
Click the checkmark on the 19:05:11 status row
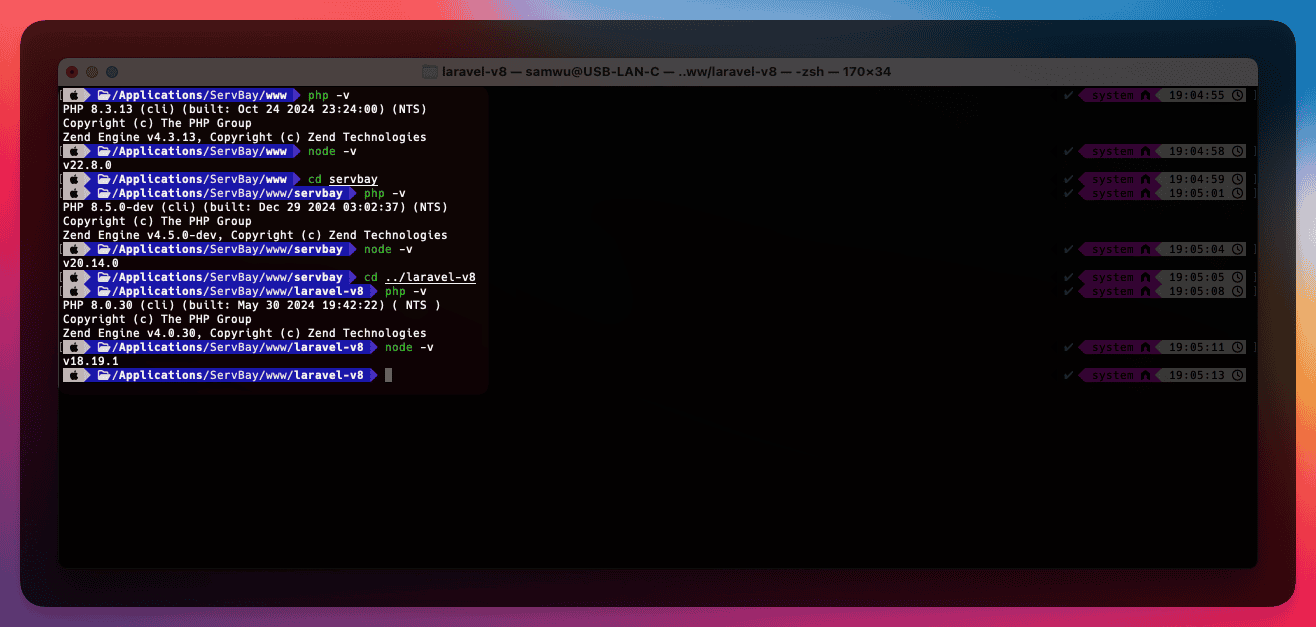1069,347
